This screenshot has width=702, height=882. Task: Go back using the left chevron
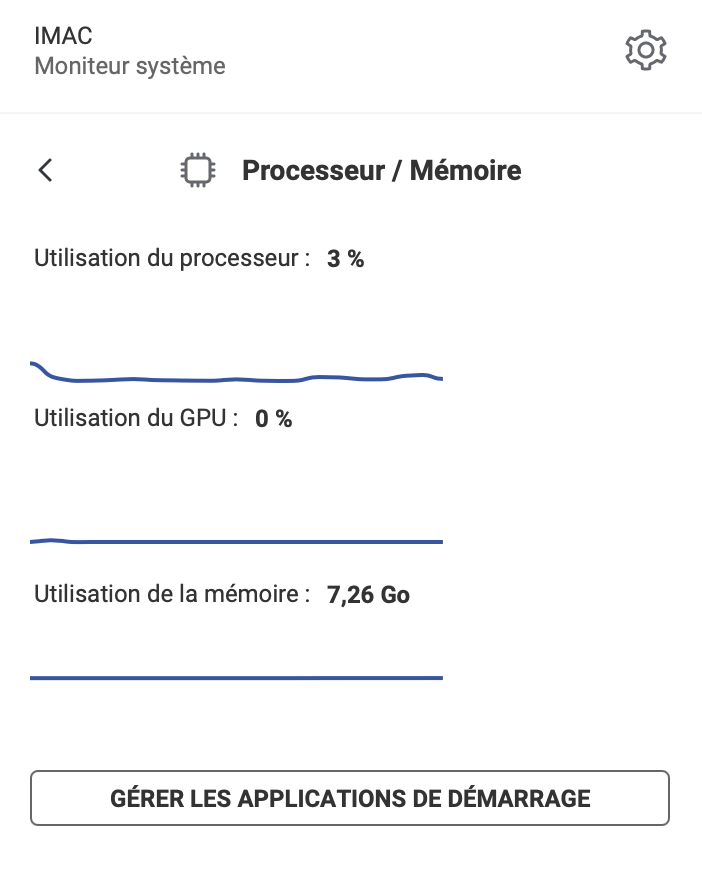tap(46, 170)
